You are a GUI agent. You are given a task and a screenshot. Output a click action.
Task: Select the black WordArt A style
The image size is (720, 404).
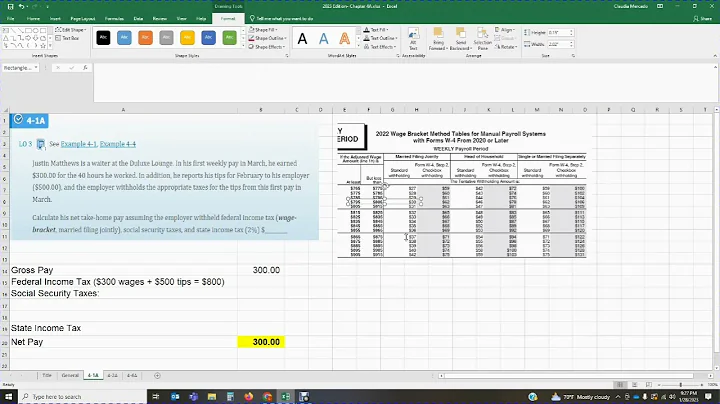pyautogui.click(x=302, y=39)
